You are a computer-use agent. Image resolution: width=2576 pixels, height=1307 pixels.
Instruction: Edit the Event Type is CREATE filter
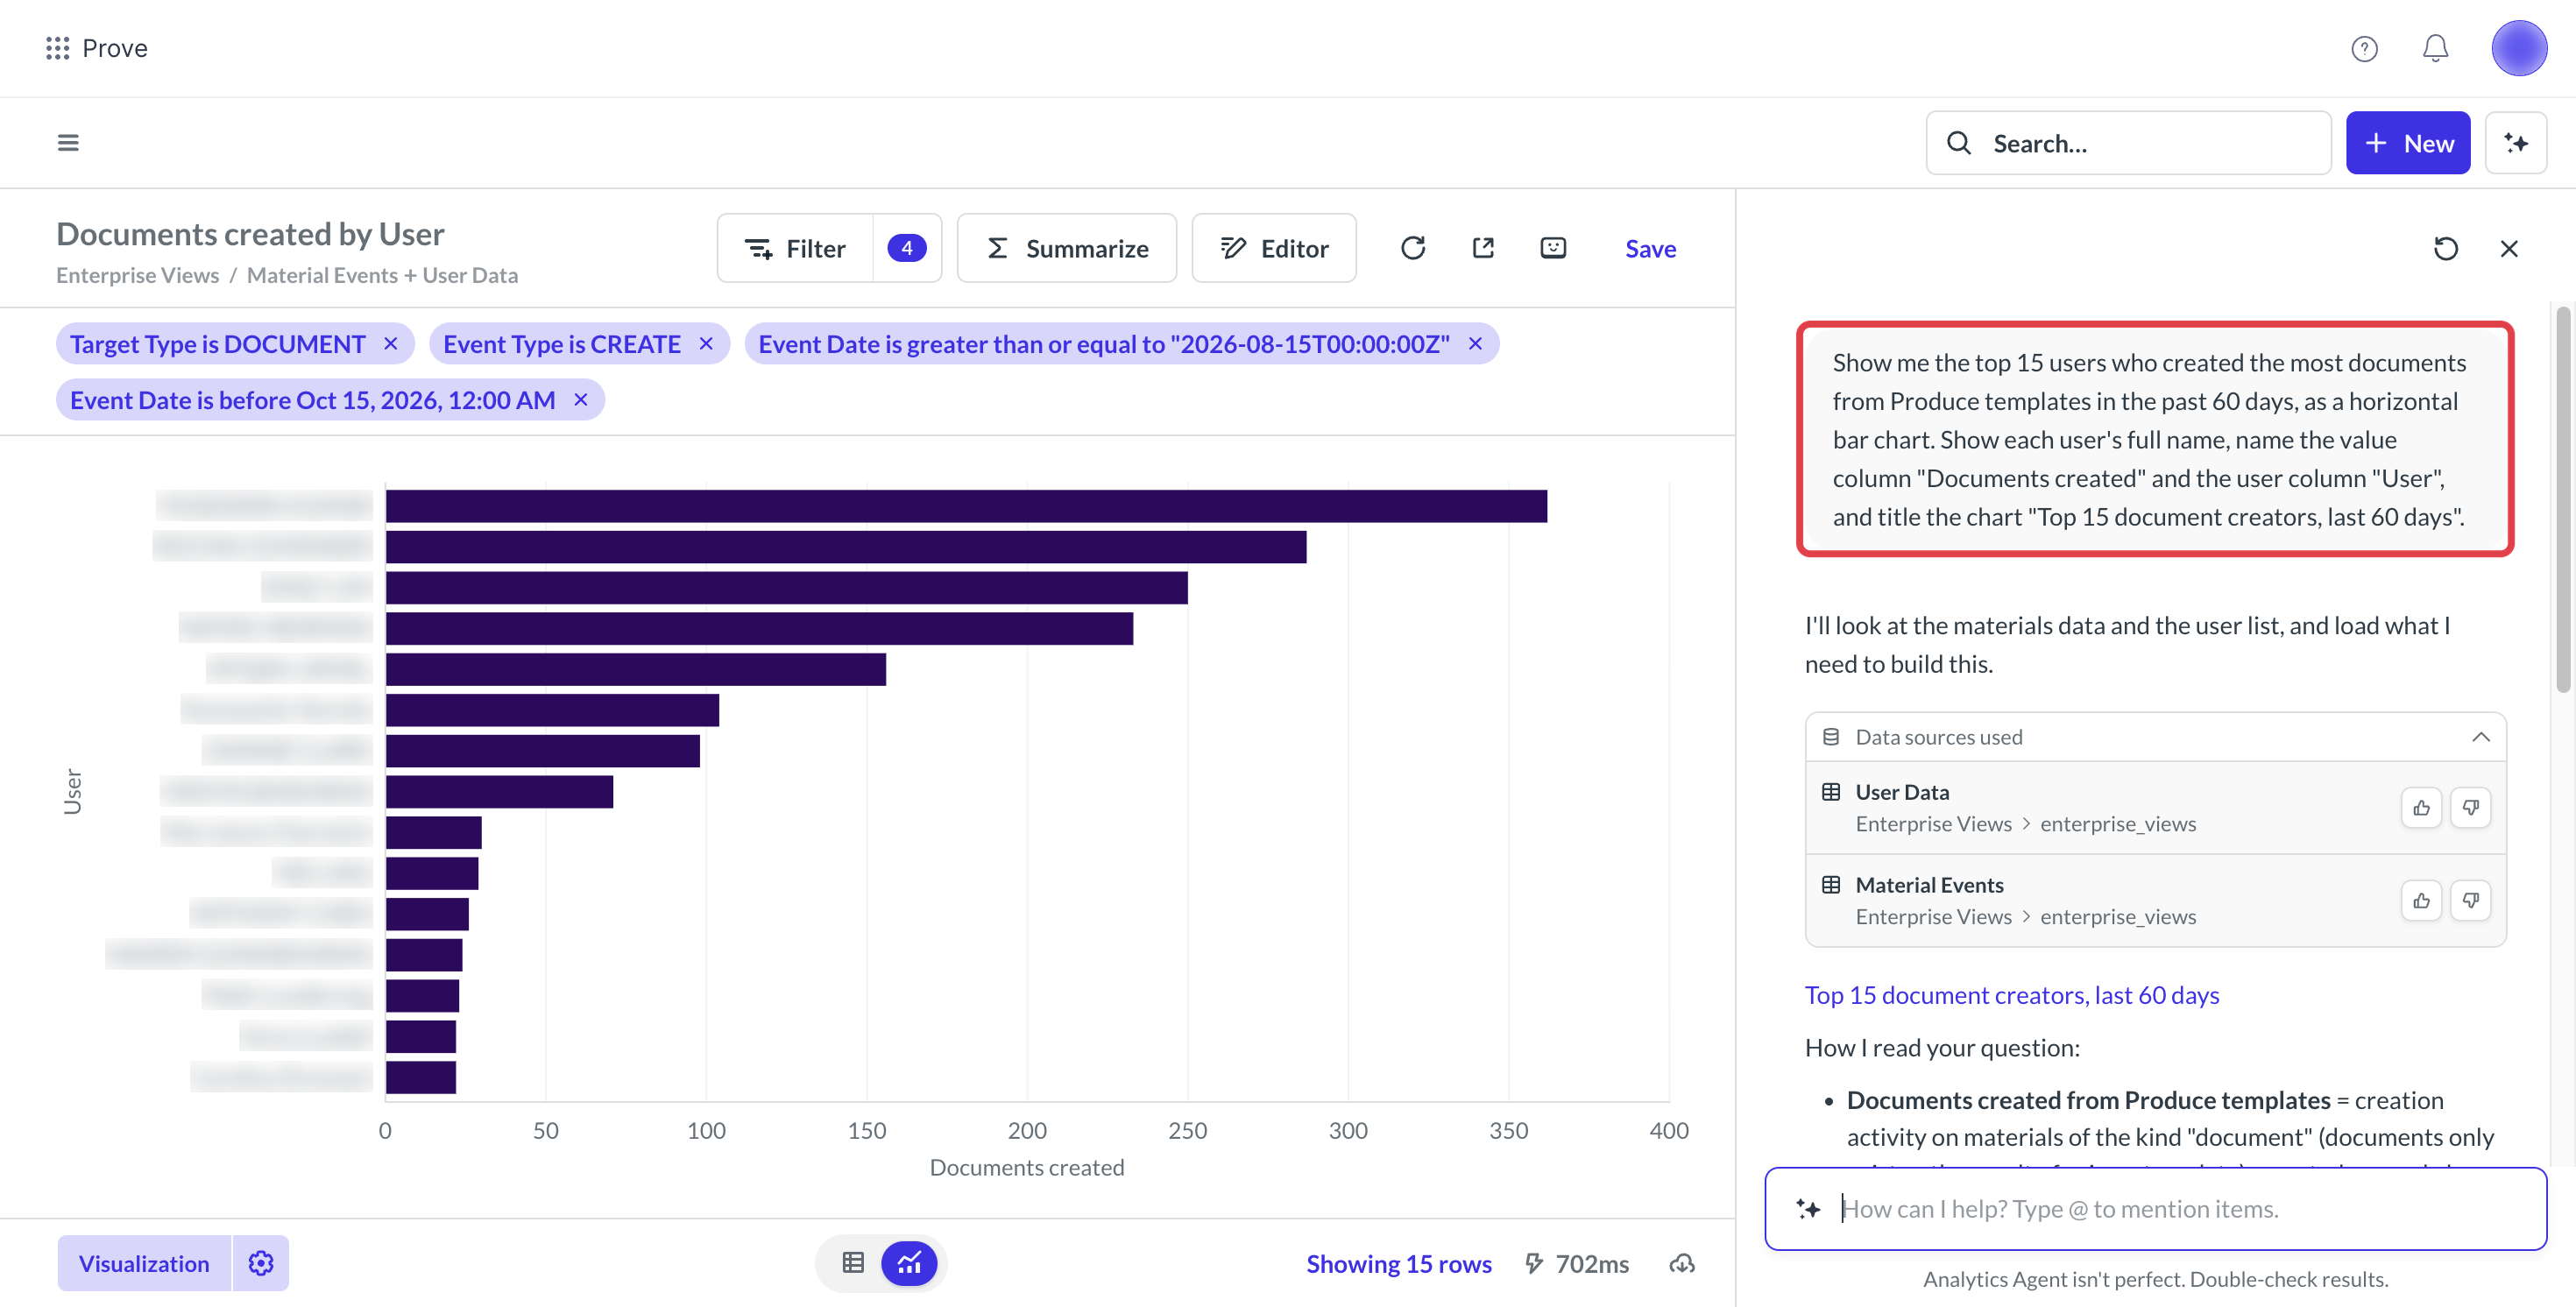pyautogui.click(x=561, y=344)
